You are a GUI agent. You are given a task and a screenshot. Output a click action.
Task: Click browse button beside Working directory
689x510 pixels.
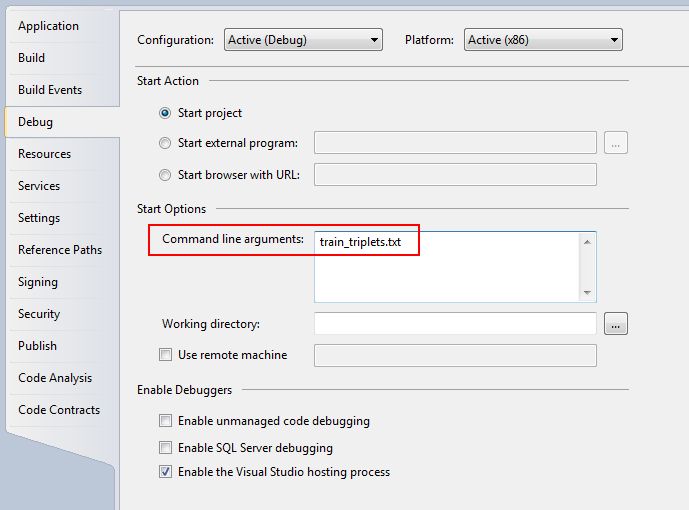(x=616, y=324)
